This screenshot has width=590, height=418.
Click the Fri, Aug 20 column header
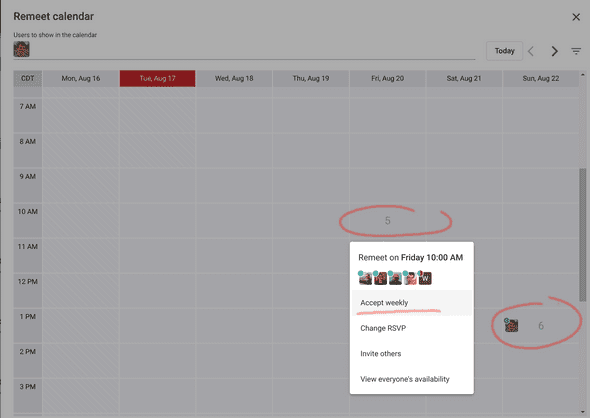[x=388, y=78]
